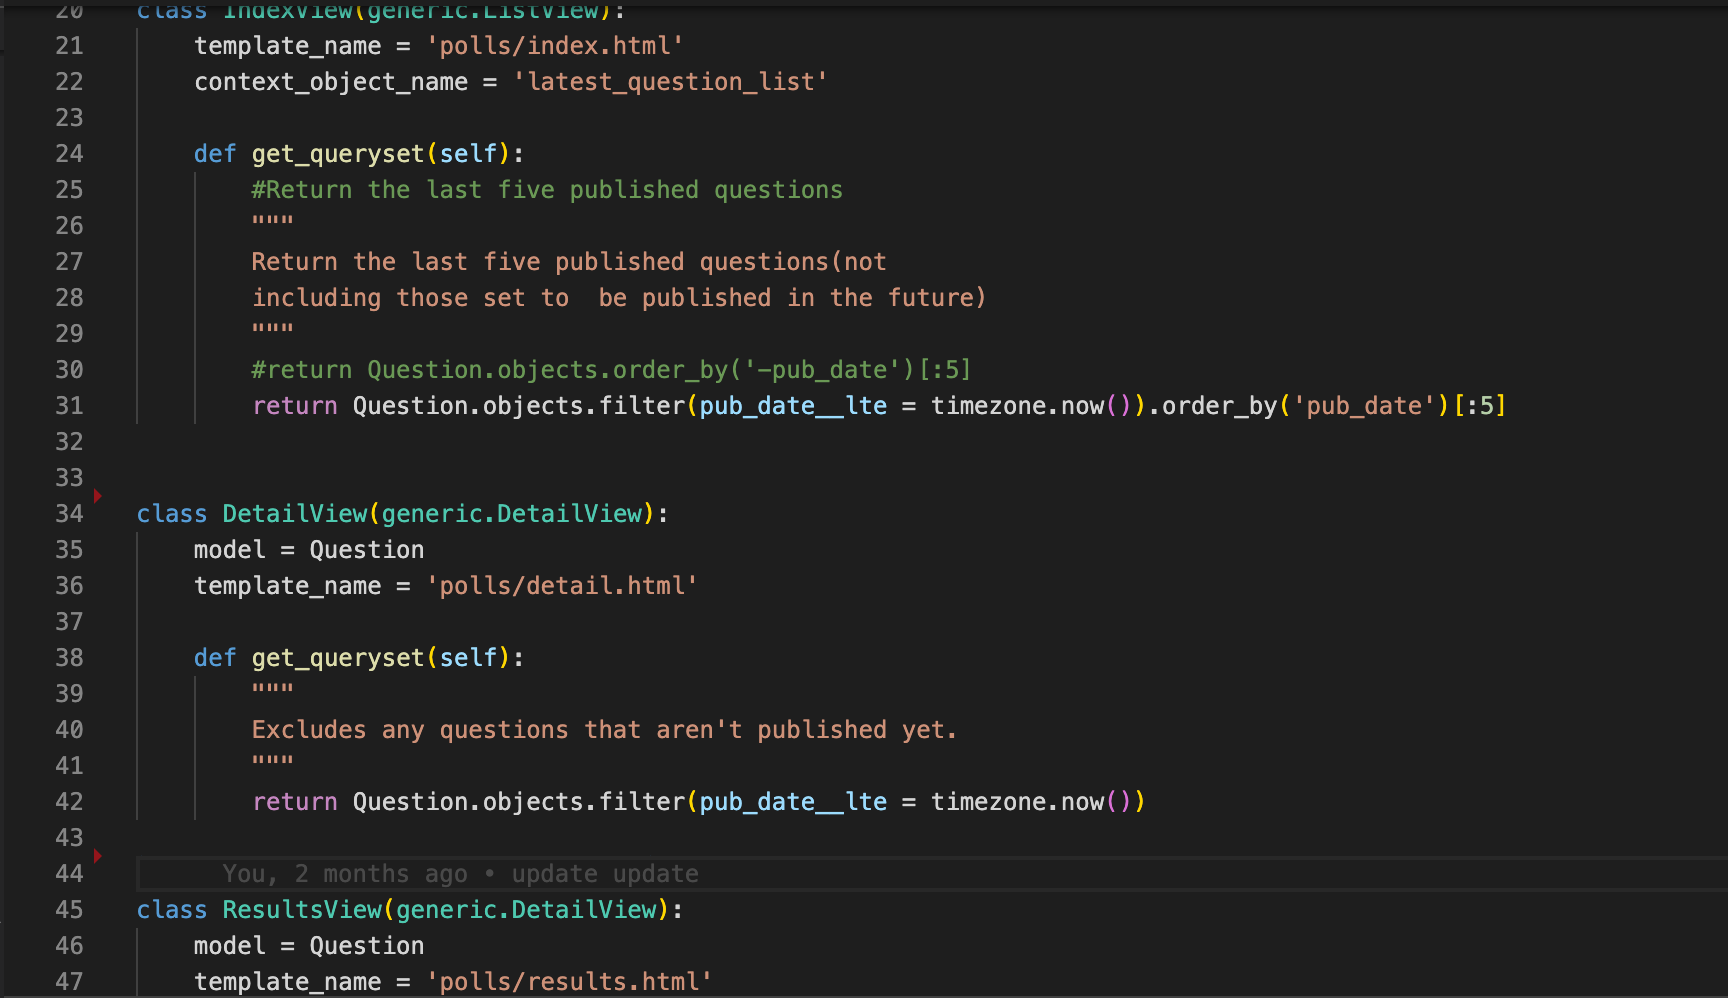Image resolution: width=1728 pixels, height=998 pixels.
Task: Click opening triple quotes on line 26
Action: [x=273, y=222]
